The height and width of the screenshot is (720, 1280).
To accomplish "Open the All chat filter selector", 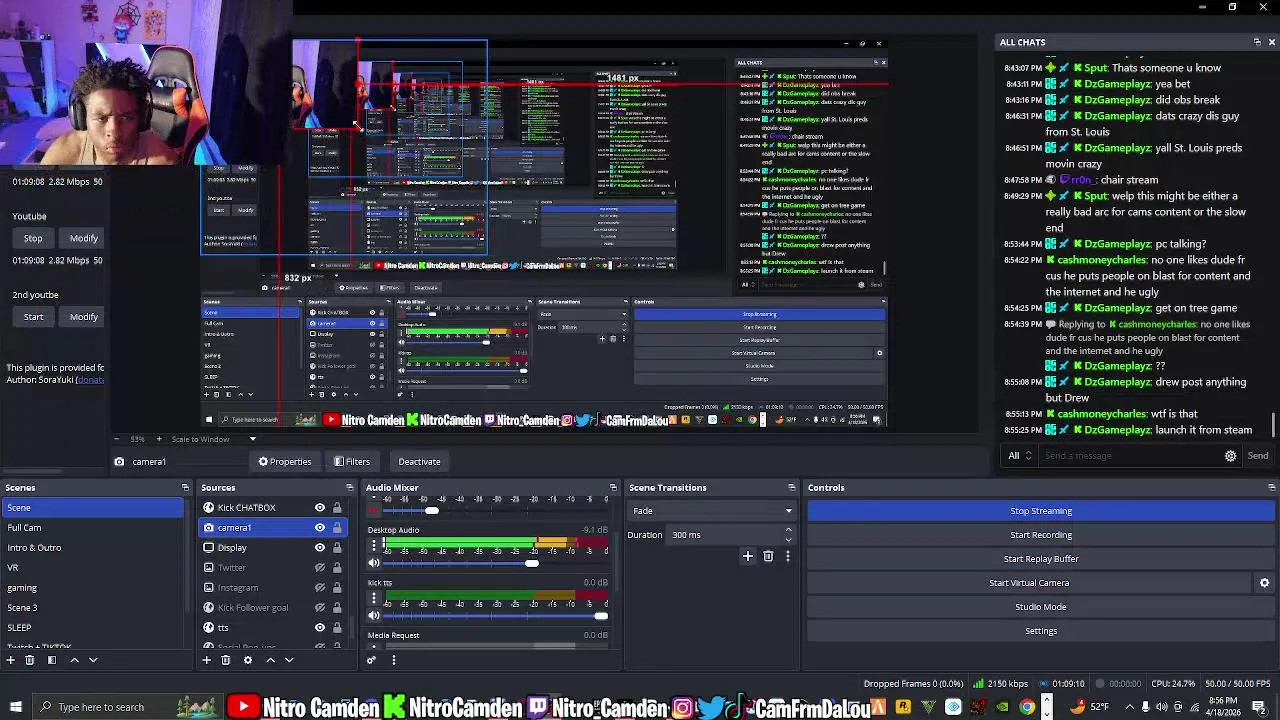I will (x=1020, y=456).
